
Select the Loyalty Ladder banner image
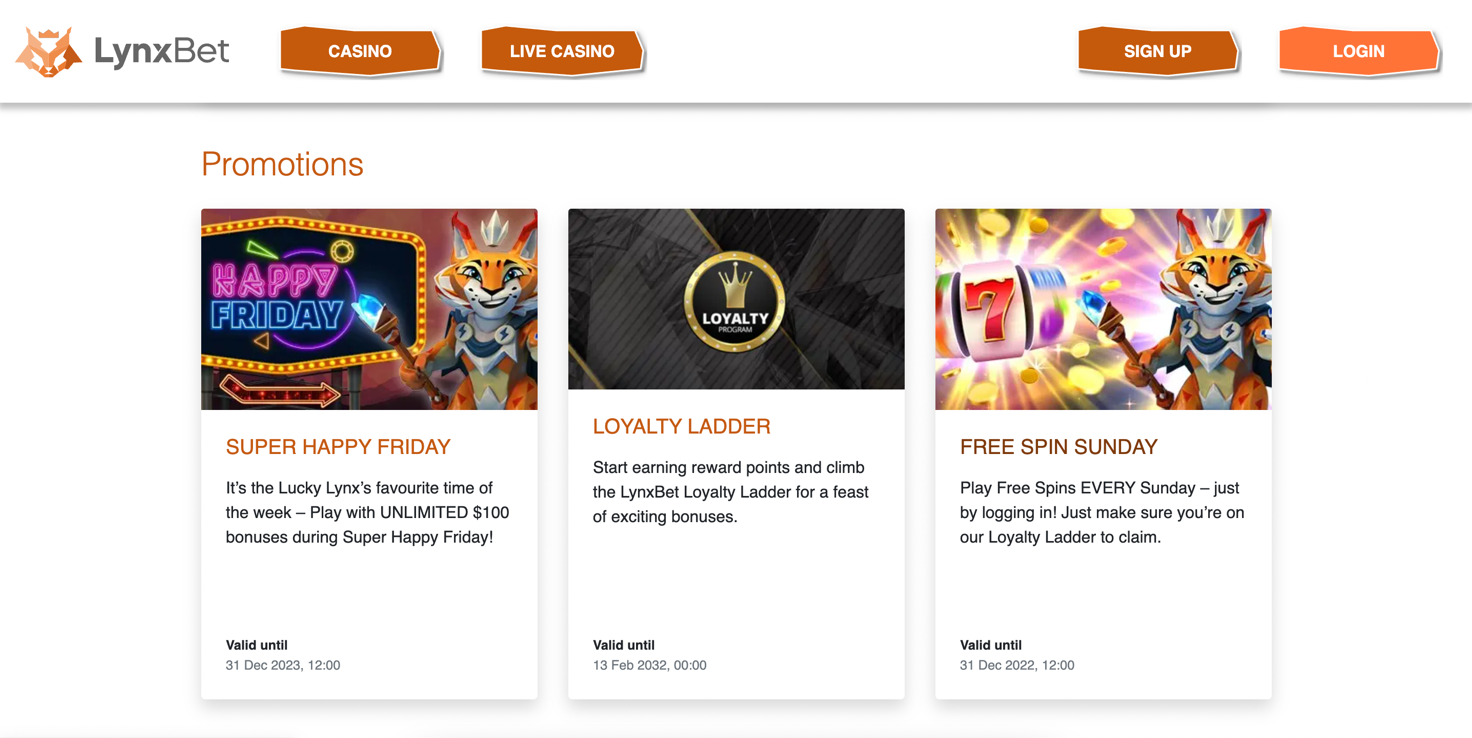(736, 299)
